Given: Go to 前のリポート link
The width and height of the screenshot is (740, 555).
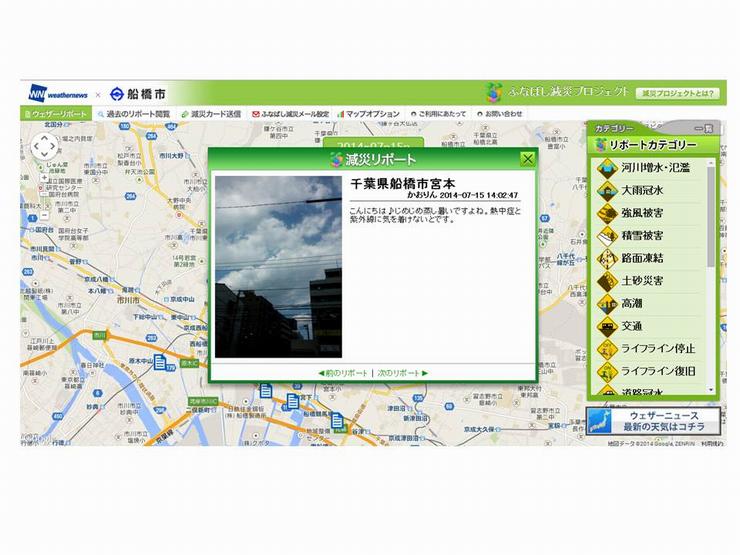Looking at the screenshot, I should click(x=343, y=373).
